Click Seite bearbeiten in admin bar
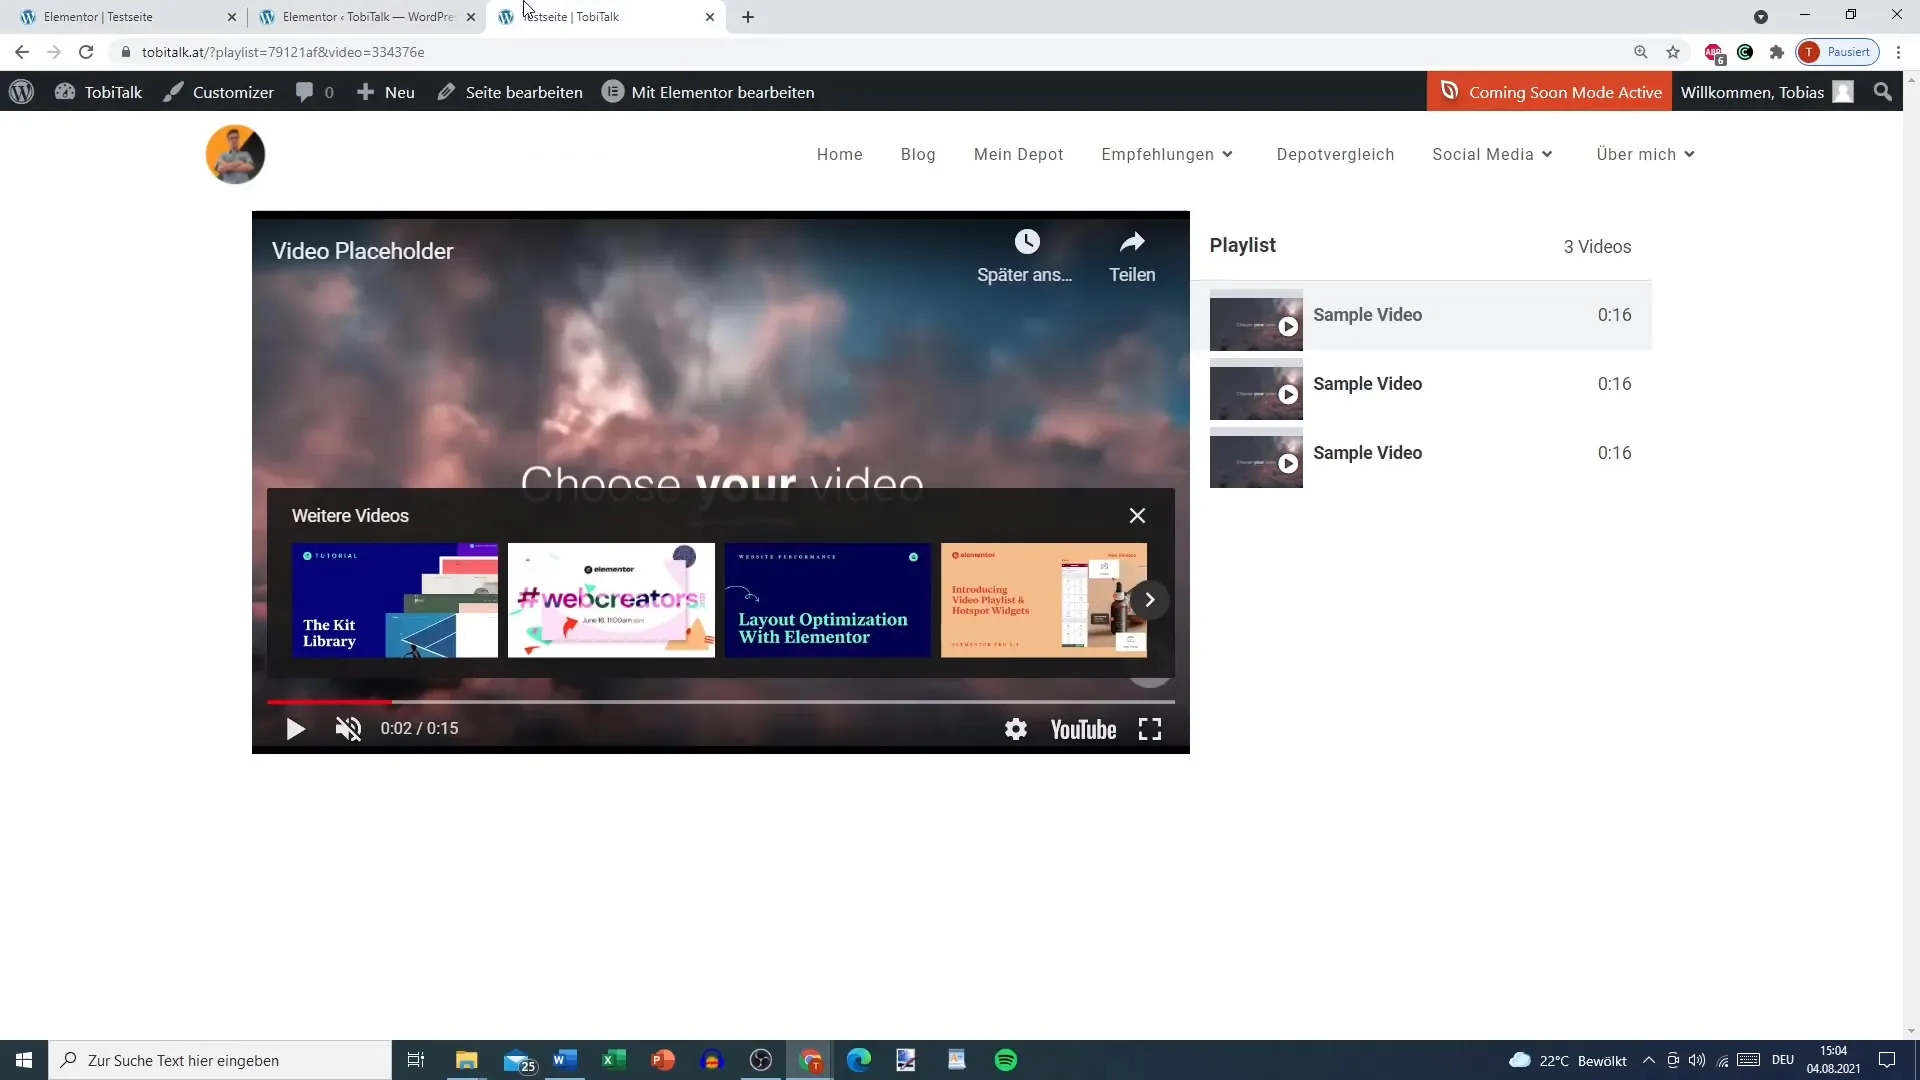This screenshot has height=1080, width=1920. point(510,92)
